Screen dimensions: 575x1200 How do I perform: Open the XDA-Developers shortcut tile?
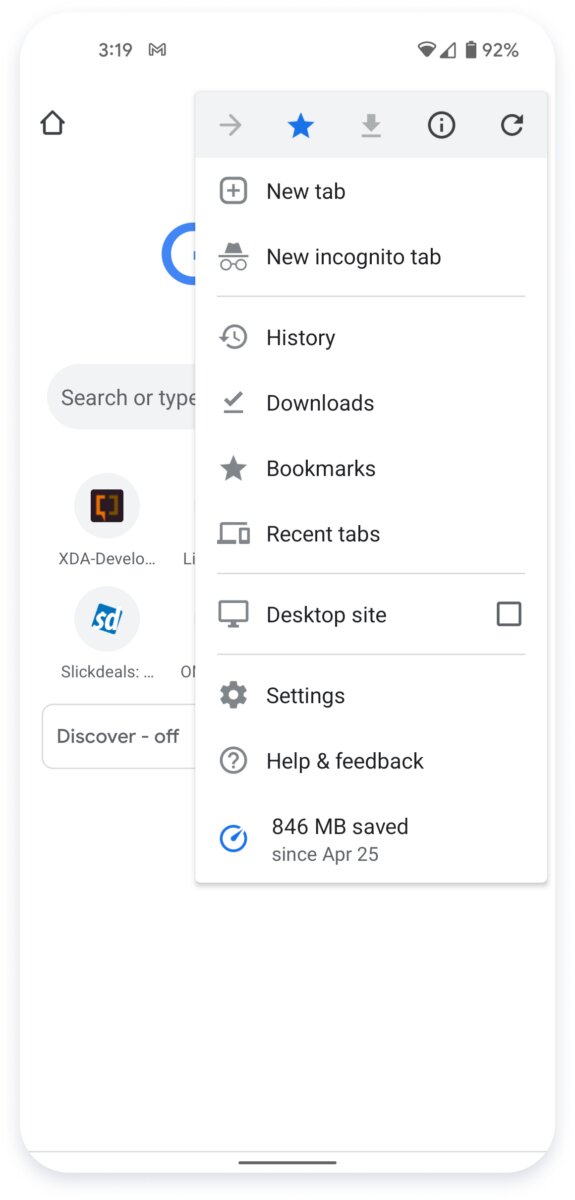(107, 520)
